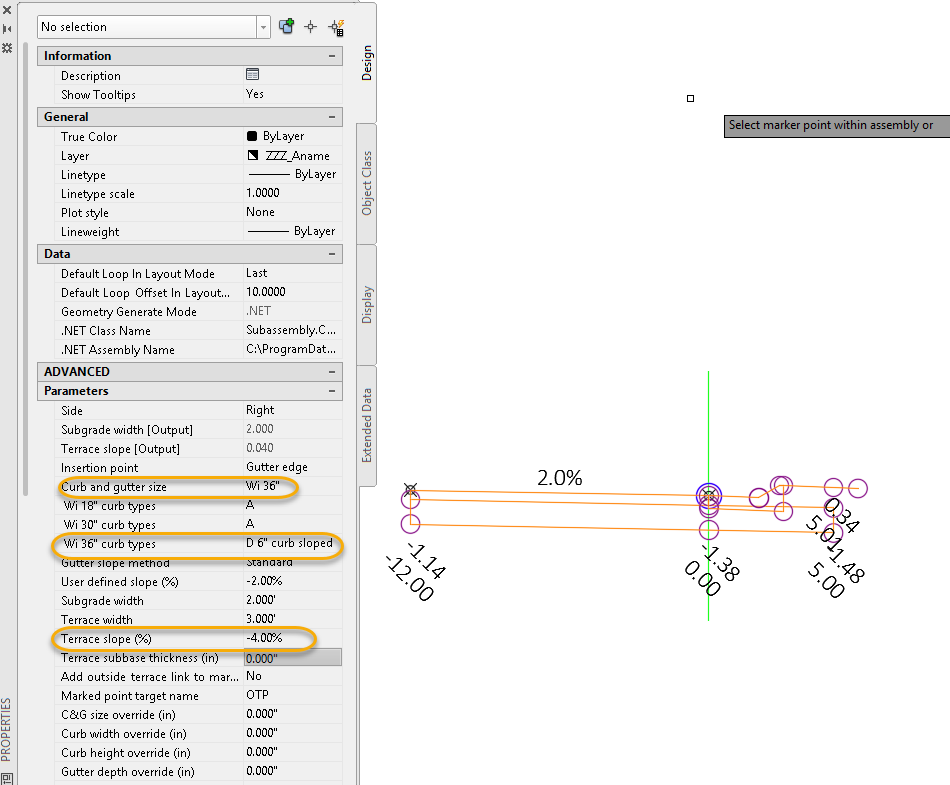Click the Layer ZZZ_Aname icon
This screenshot has width=950, height=785.
coord(253,155)
